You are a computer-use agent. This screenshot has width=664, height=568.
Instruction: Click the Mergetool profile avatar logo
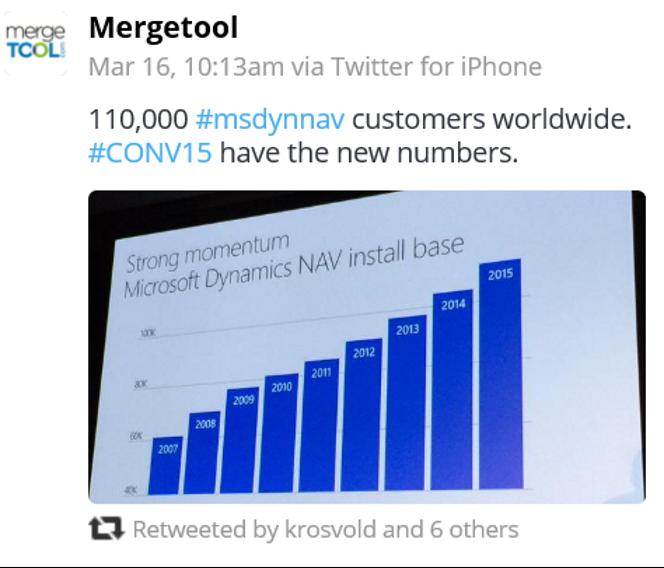click(x=36, y=42)
